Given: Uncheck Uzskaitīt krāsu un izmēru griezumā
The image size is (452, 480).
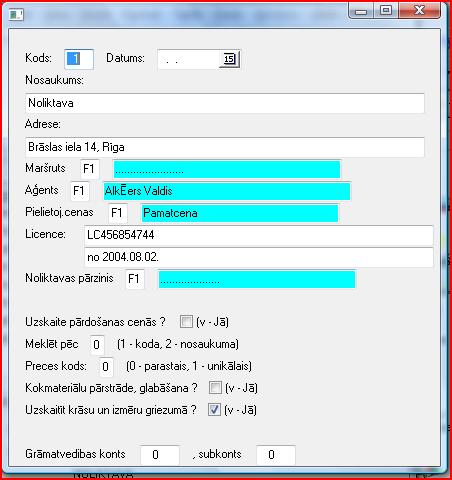Looking at the screenshot, I should pos(214,410).
